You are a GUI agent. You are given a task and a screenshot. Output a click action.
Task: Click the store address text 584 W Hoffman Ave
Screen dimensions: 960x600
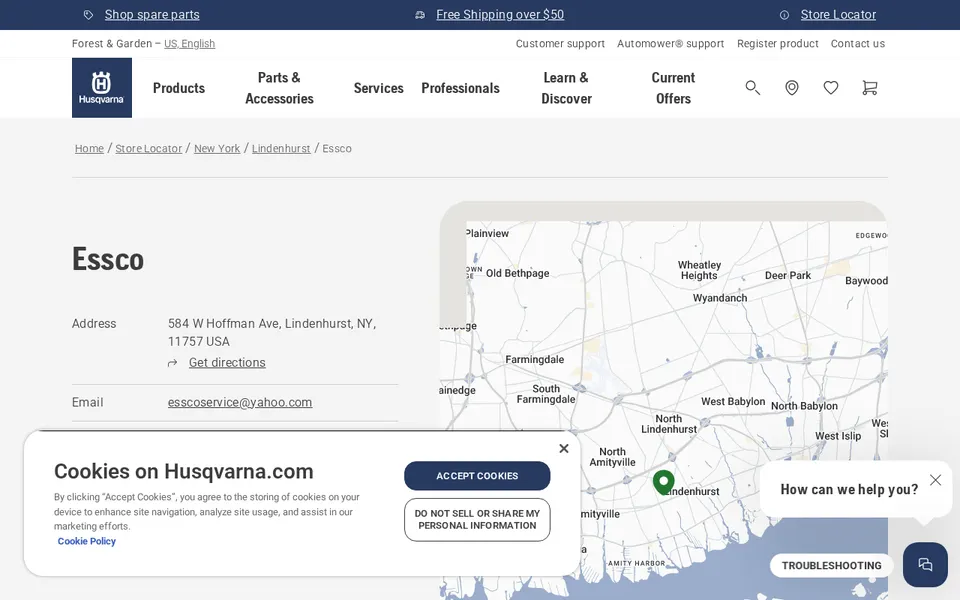point(272,332)
